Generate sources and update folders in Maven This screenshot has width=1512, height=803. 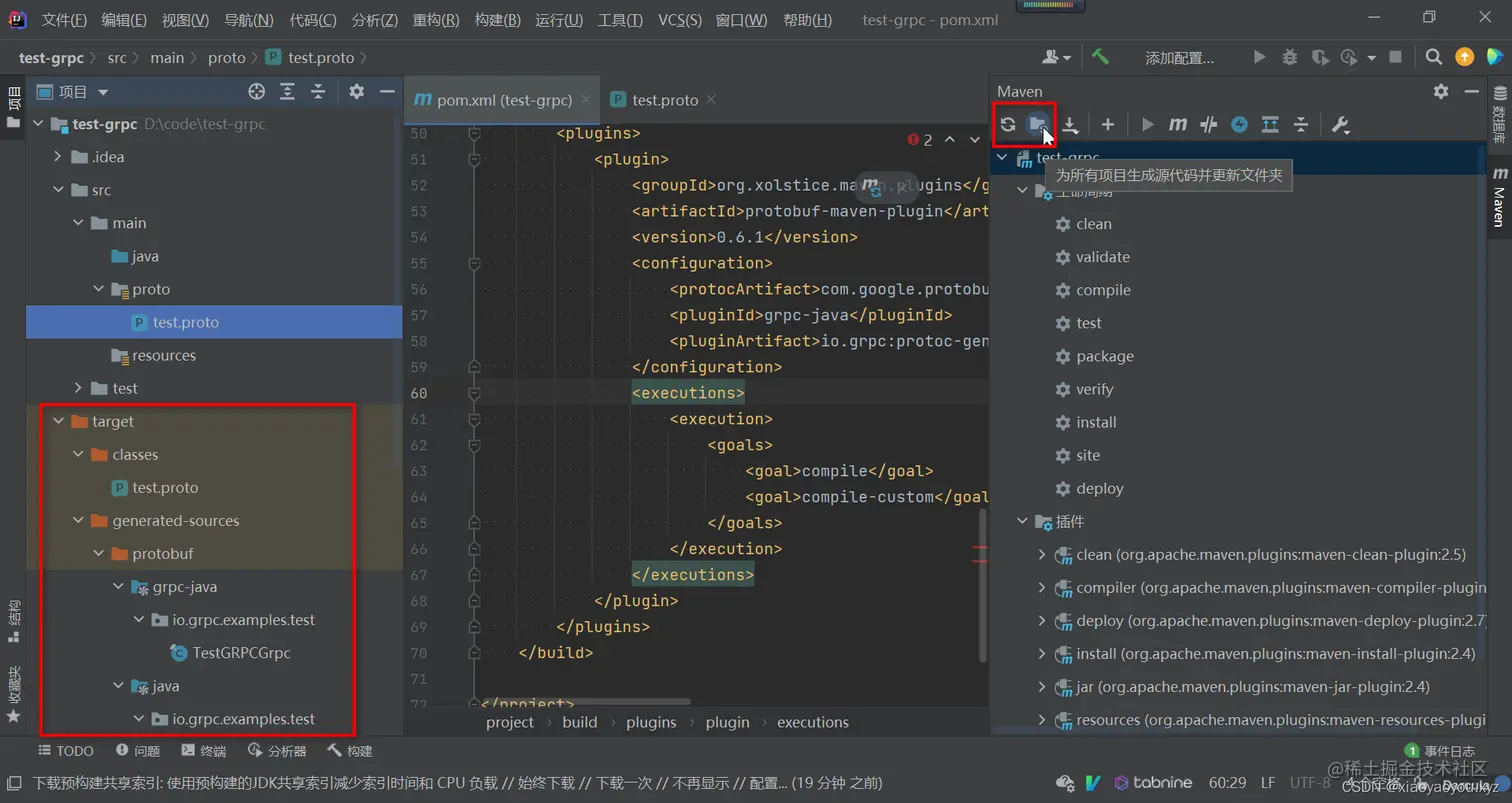(x=1038, y=125)
